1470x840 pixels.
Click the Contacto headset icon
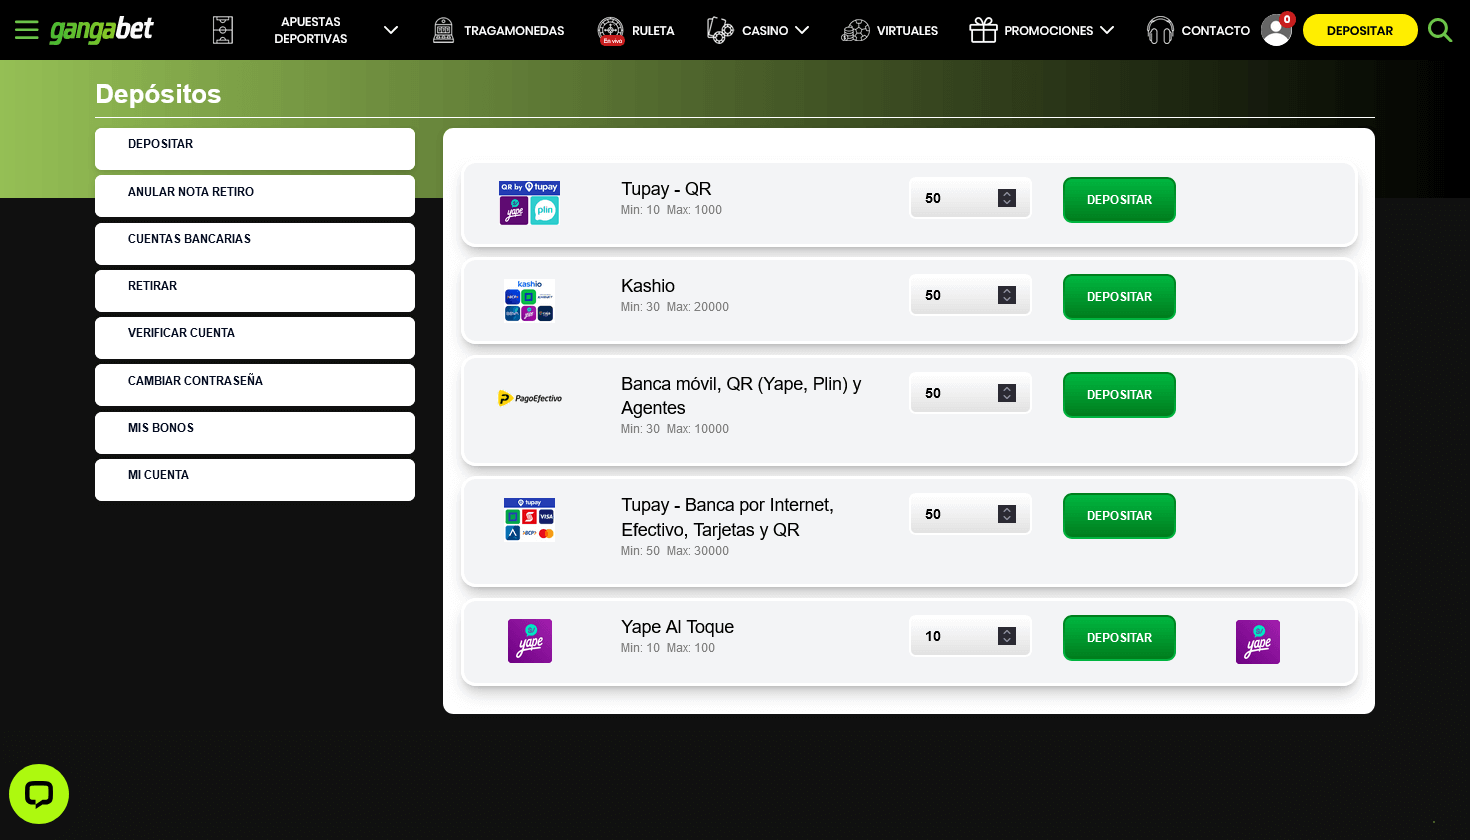1160,30
